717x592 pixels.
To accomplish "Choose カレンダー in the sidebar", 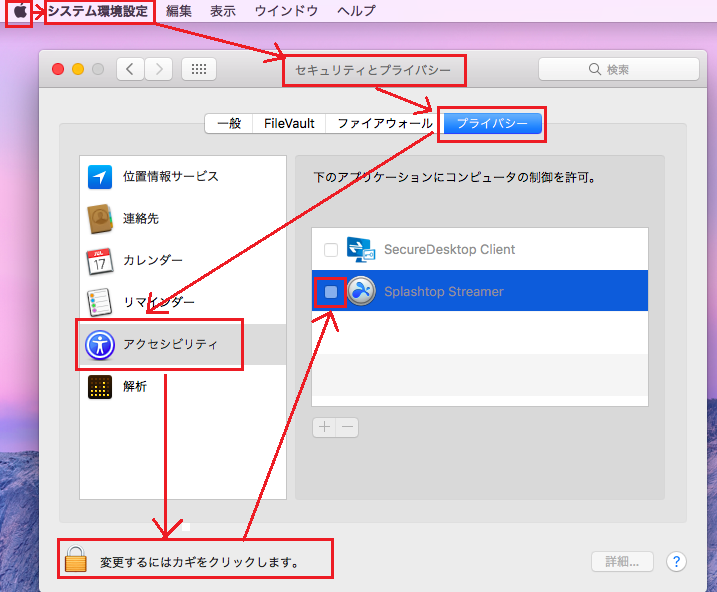I will tap(183, 261).
